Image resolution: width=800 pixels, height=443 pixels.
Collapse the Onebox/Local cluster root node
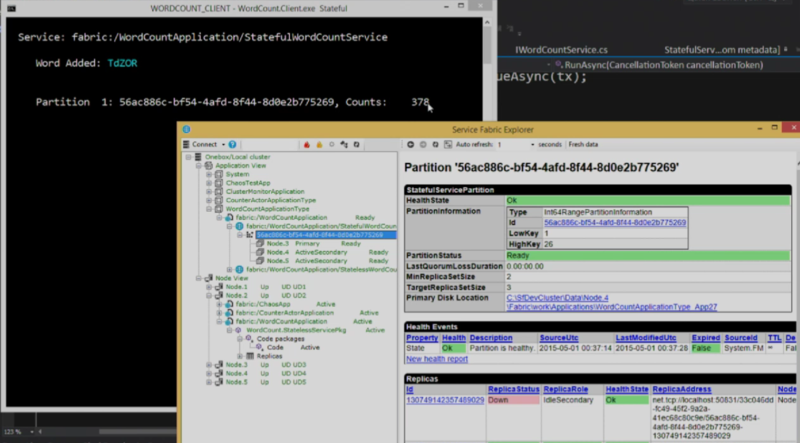[x=188, y=157]
